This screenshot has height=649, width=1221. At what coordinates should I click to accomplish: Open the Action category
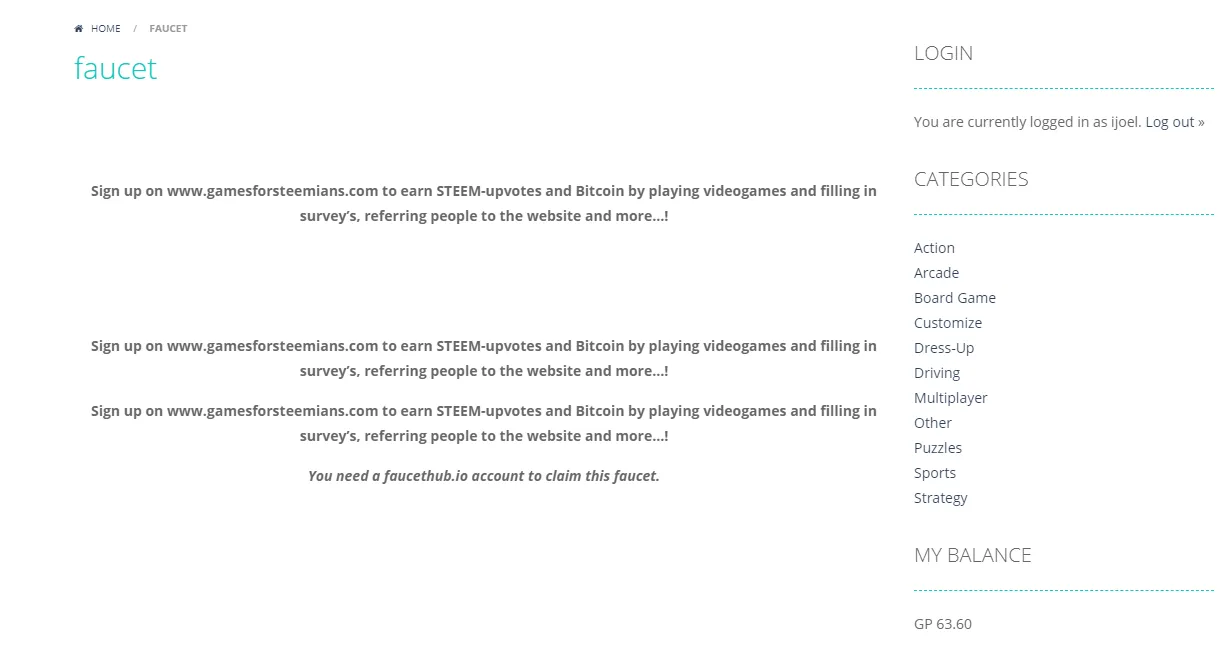934,248
